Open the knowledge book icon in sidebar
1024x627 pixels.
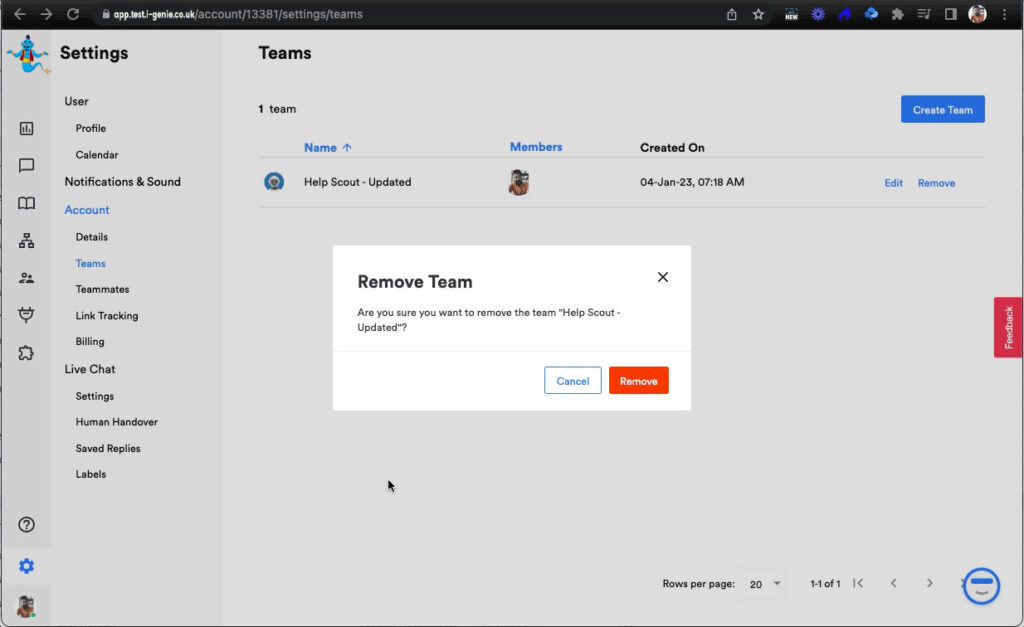(27, 203)
